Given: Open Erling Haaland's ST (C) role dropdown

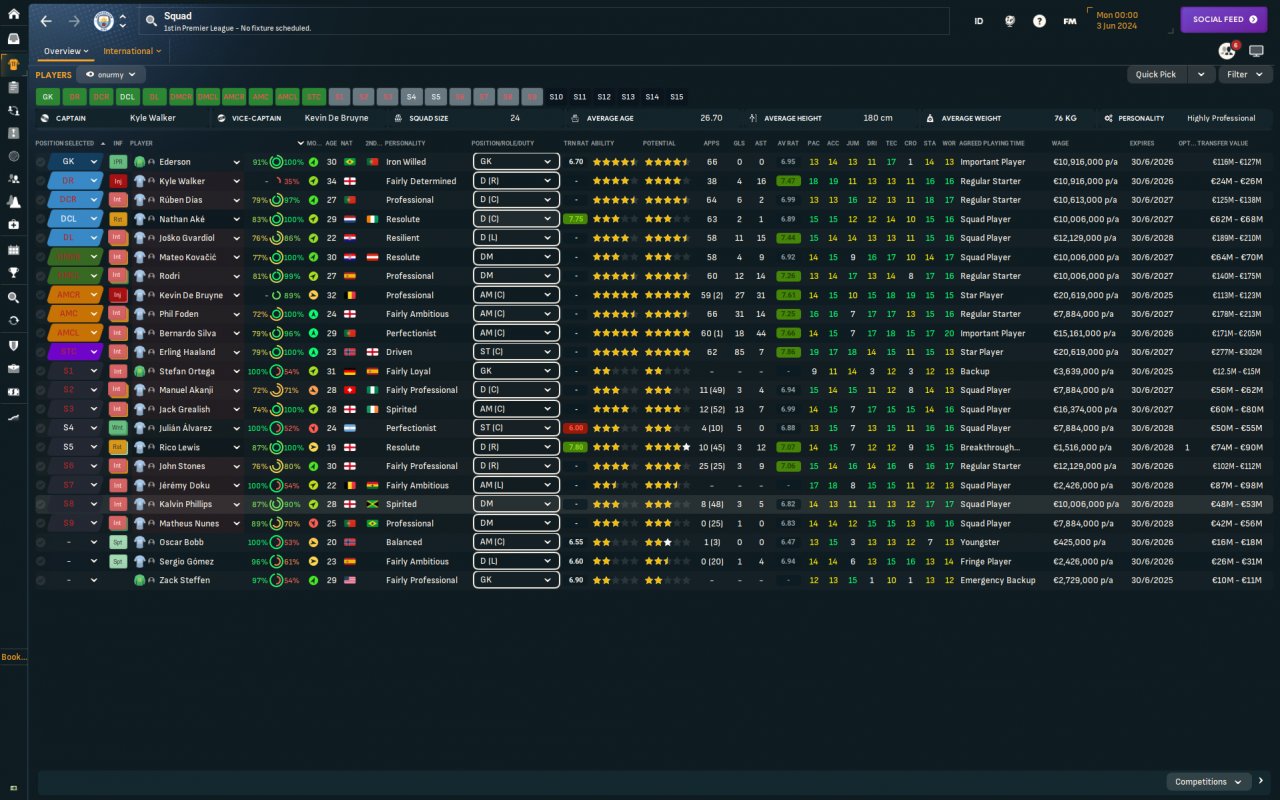Looking at the screenshot, I should point(516,352).
